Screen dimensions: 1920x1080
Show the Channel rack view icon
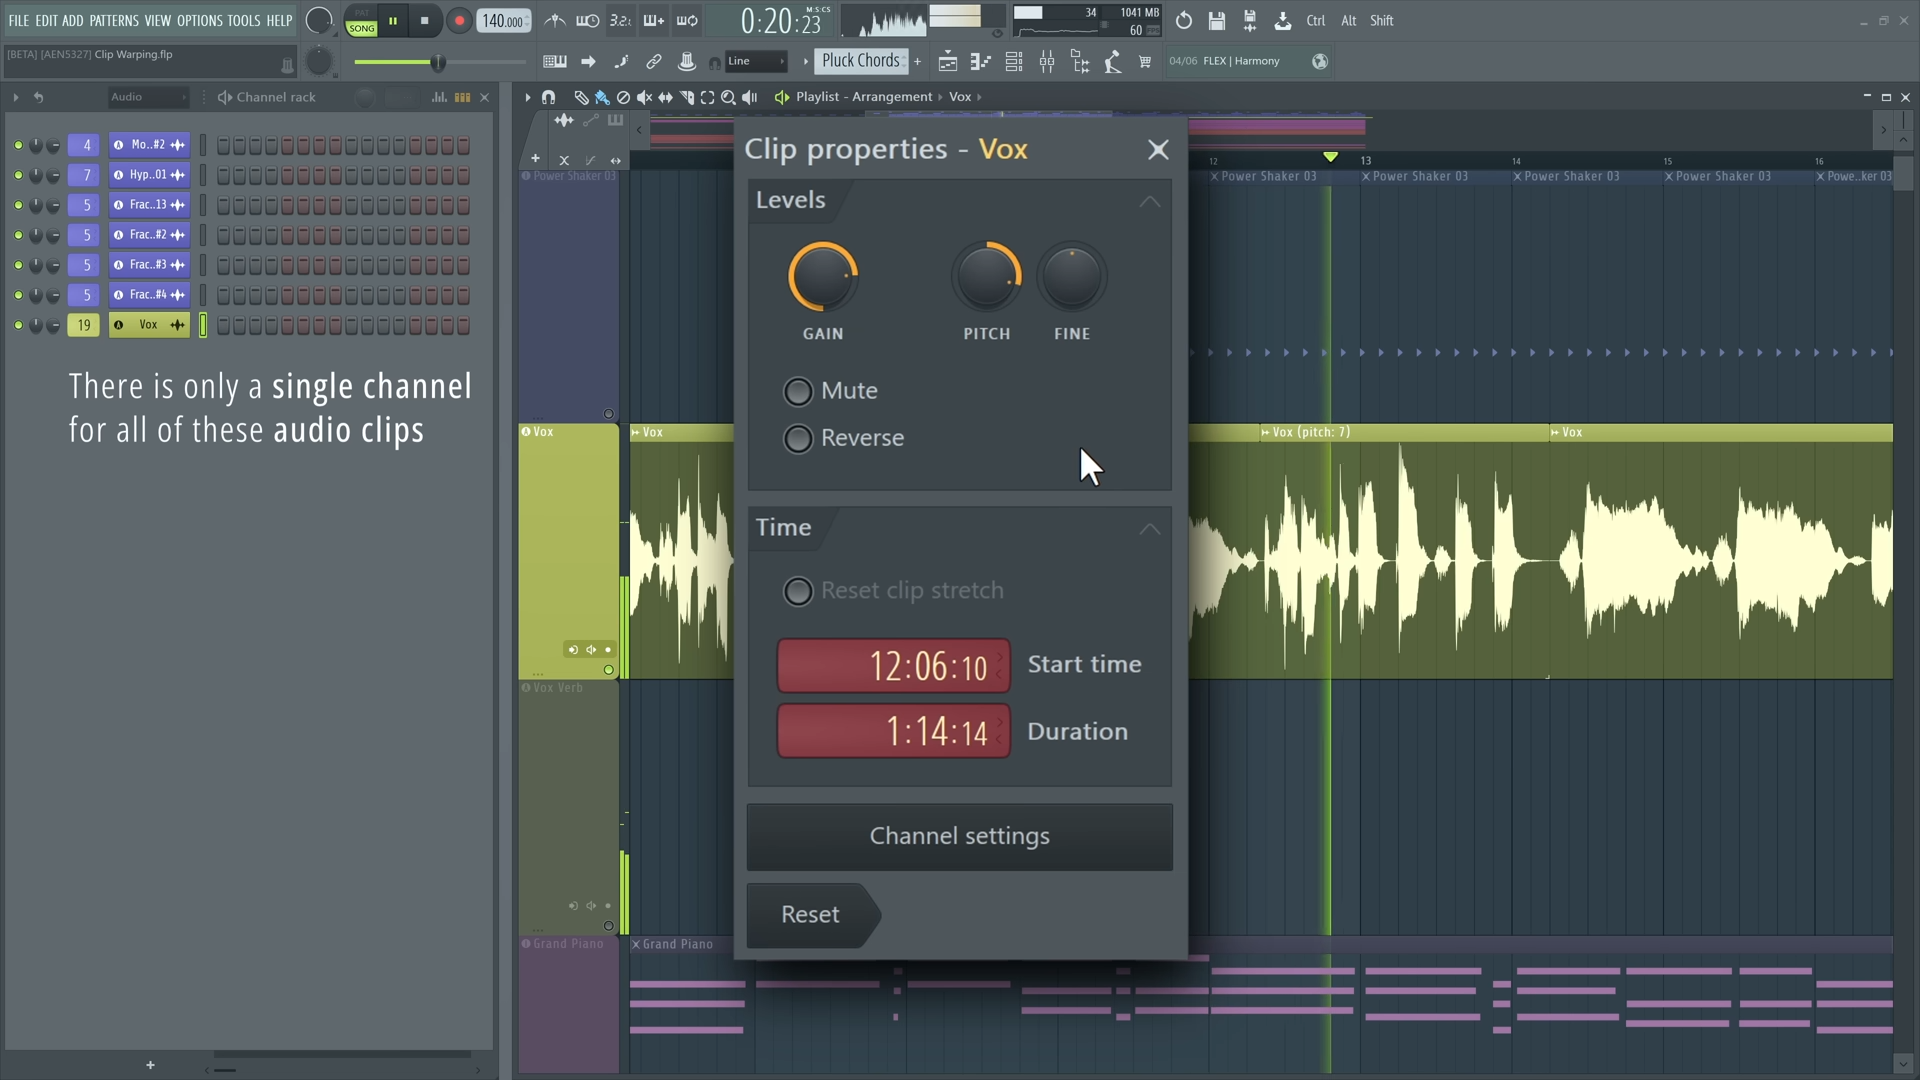click(1014, 62)
